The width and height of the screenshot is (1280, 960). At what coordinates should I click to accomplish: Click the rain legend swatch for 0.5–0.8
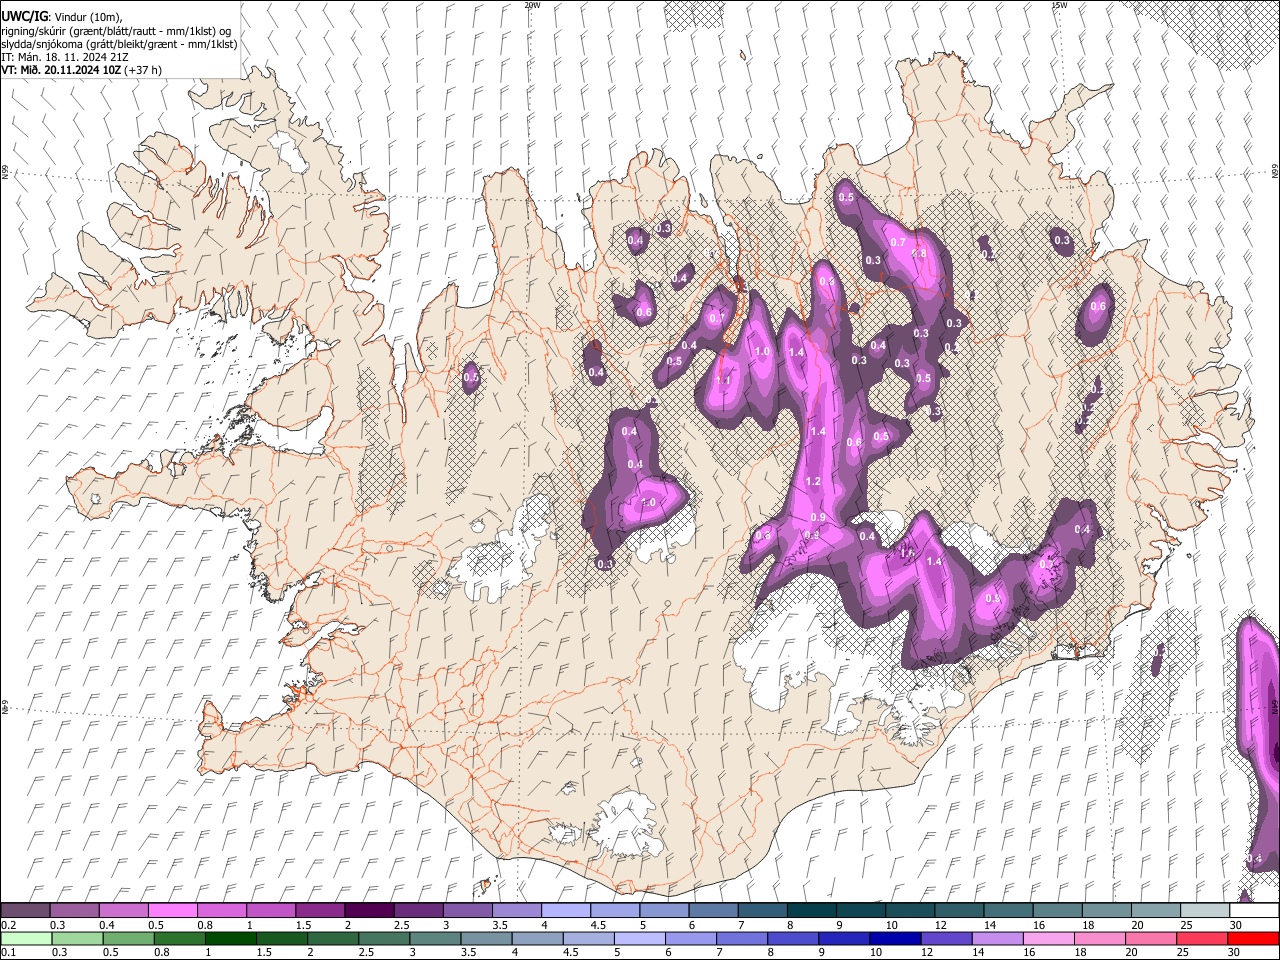point(128,938)
